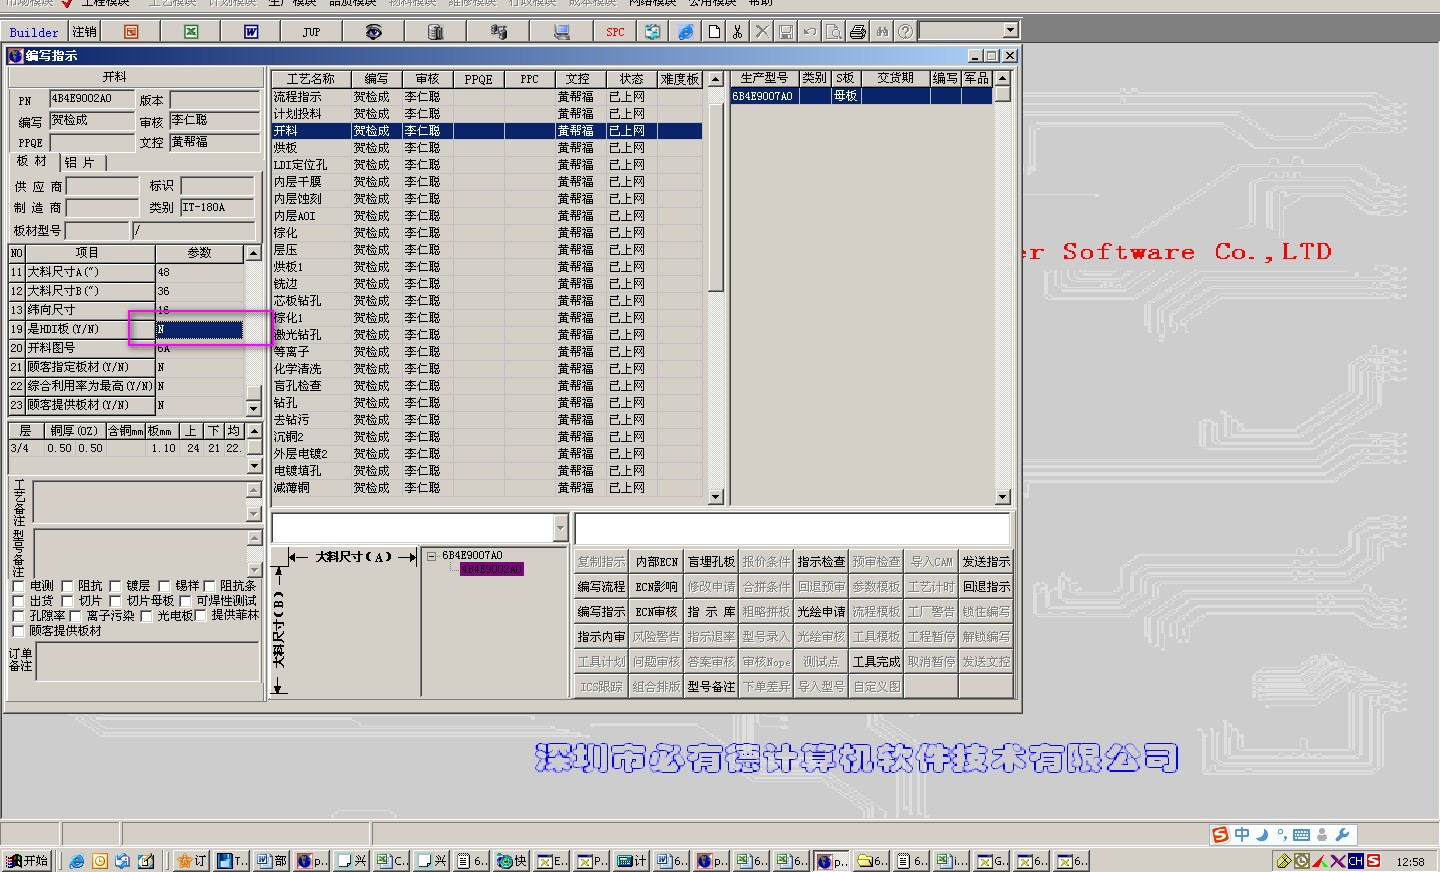Screen dimensions: 1440x872
Task: Click the 回退指示 button
Action: [986, 587]
